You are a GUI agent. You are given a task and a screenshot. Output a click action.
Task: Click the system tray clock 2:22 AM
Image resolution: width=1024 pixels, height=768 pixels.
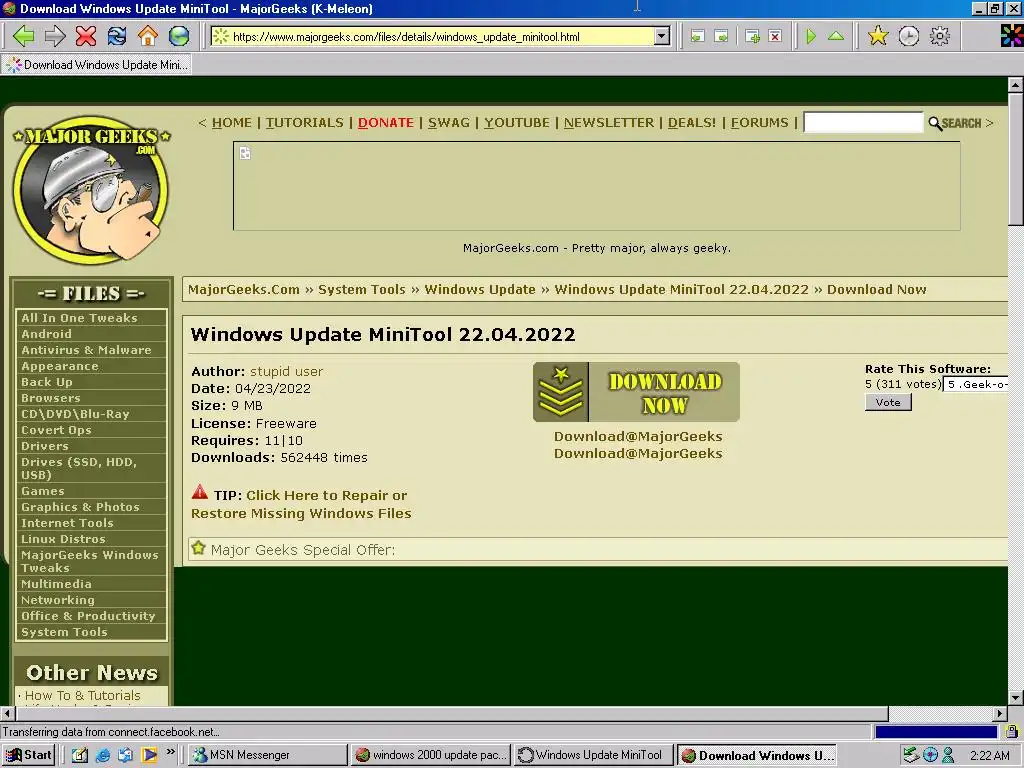[x=989, y=756]
